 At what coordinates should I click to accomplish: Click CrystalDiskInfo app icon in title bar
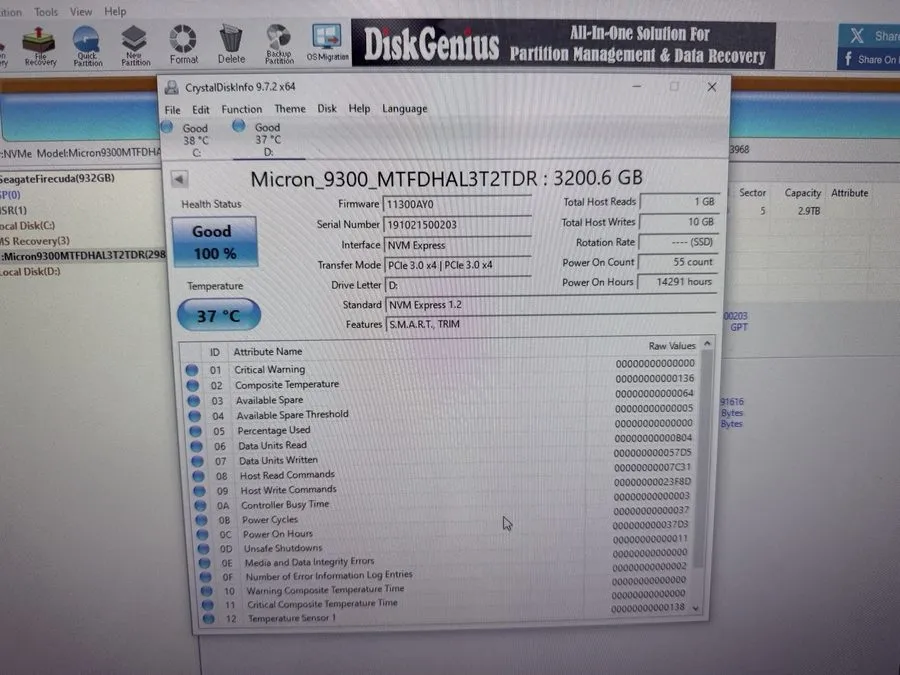click(172, 87)
